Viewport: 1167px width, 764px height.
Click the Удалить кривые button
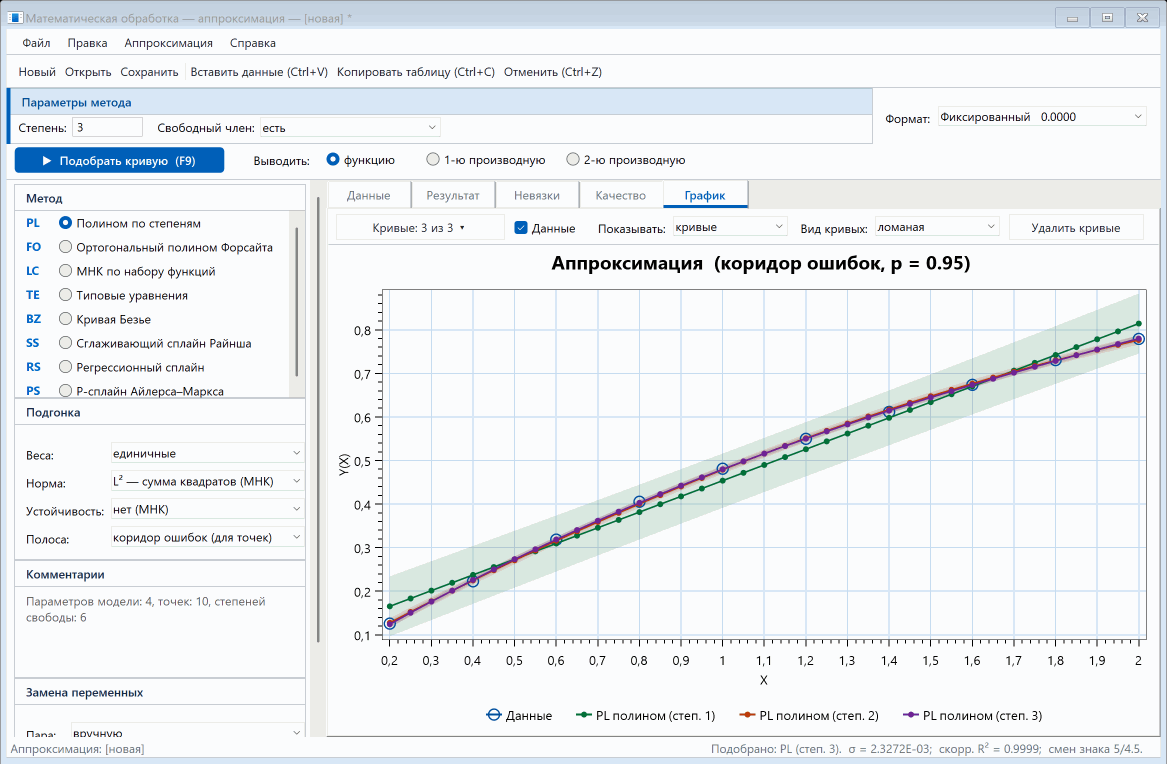[1075, 228]
